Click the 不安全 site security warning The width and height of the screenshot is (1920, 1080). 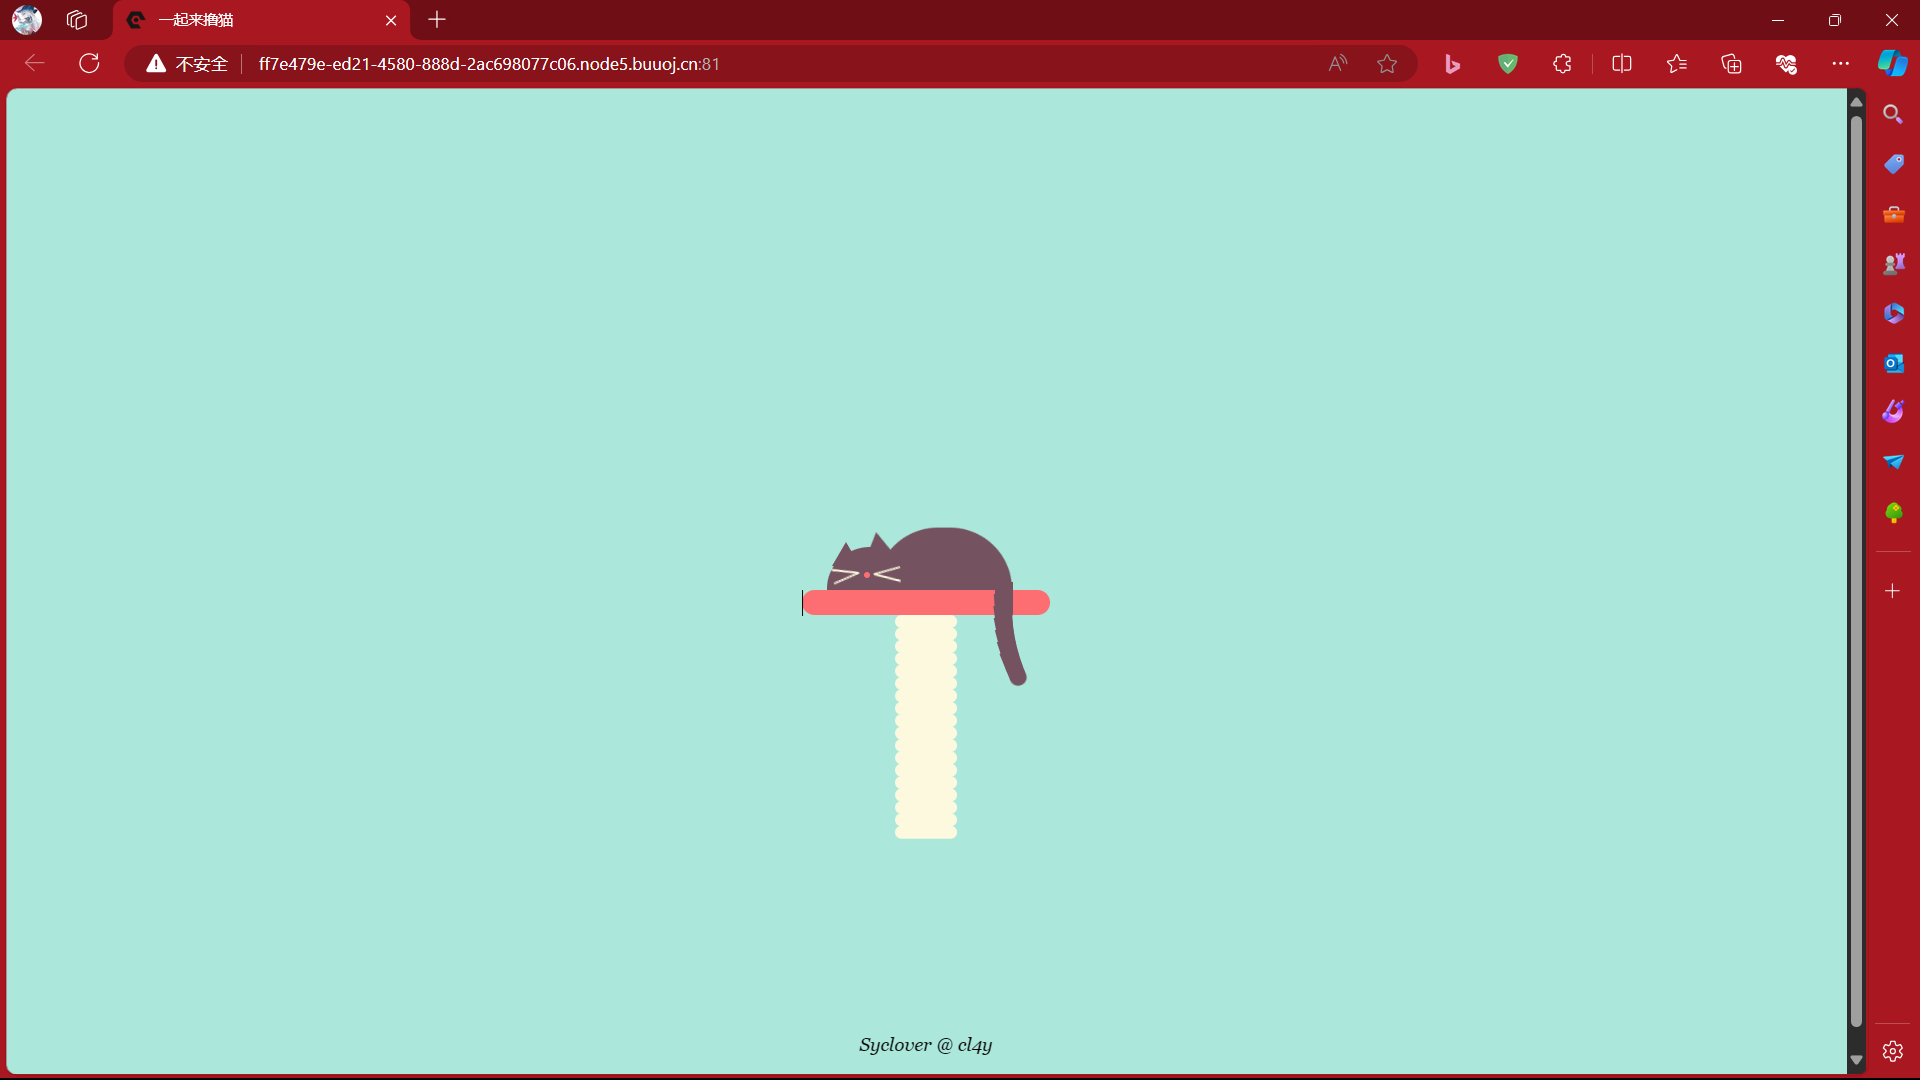[x=187, y=64]
